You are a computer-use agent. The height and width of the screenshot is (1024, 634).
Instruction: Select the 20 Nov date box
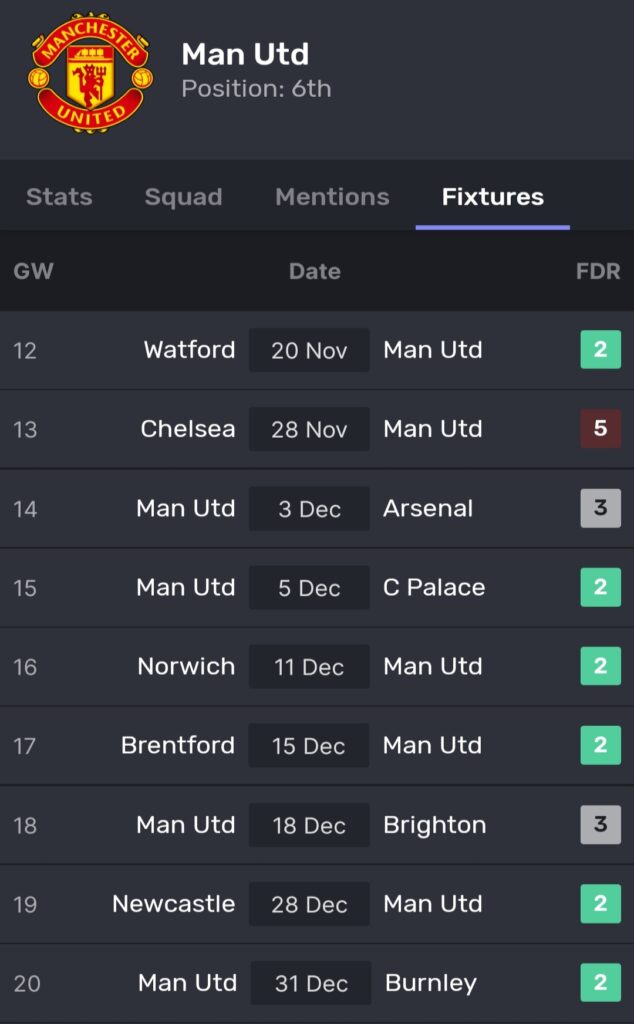coord(309,350)
